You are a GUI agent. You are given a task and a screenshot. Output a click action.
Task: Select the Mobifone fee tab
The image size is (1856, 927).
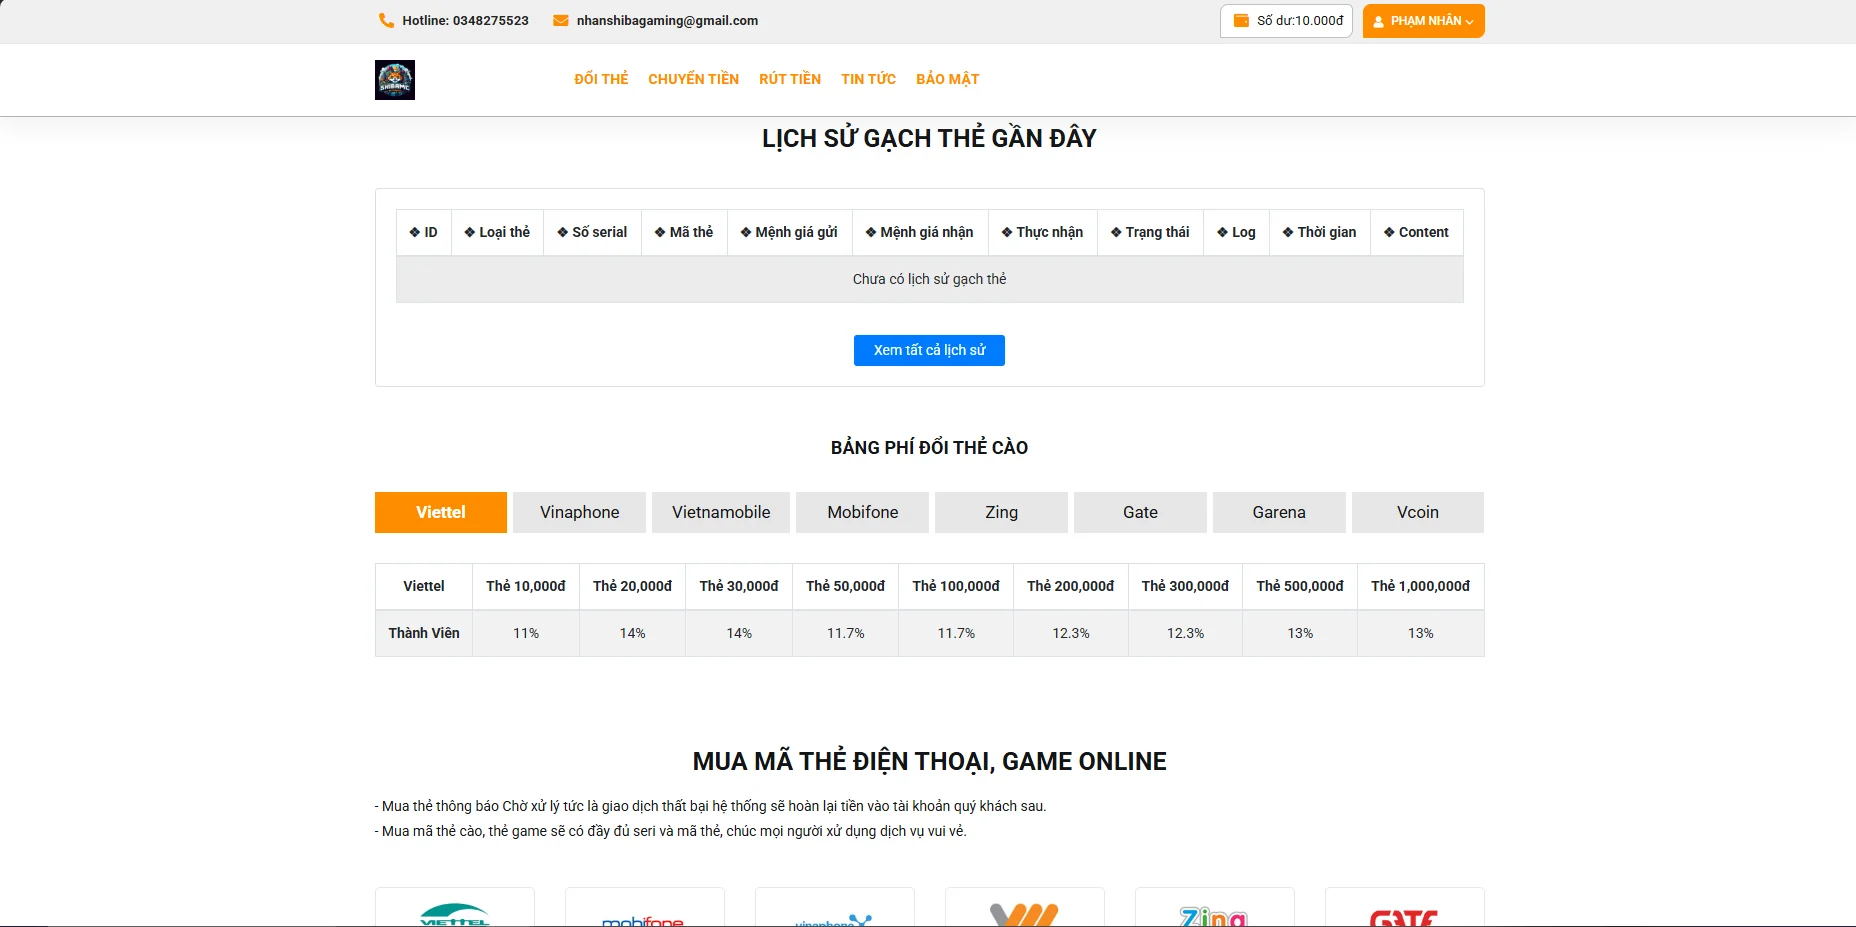pyautogui.click(x=863, y=512)
